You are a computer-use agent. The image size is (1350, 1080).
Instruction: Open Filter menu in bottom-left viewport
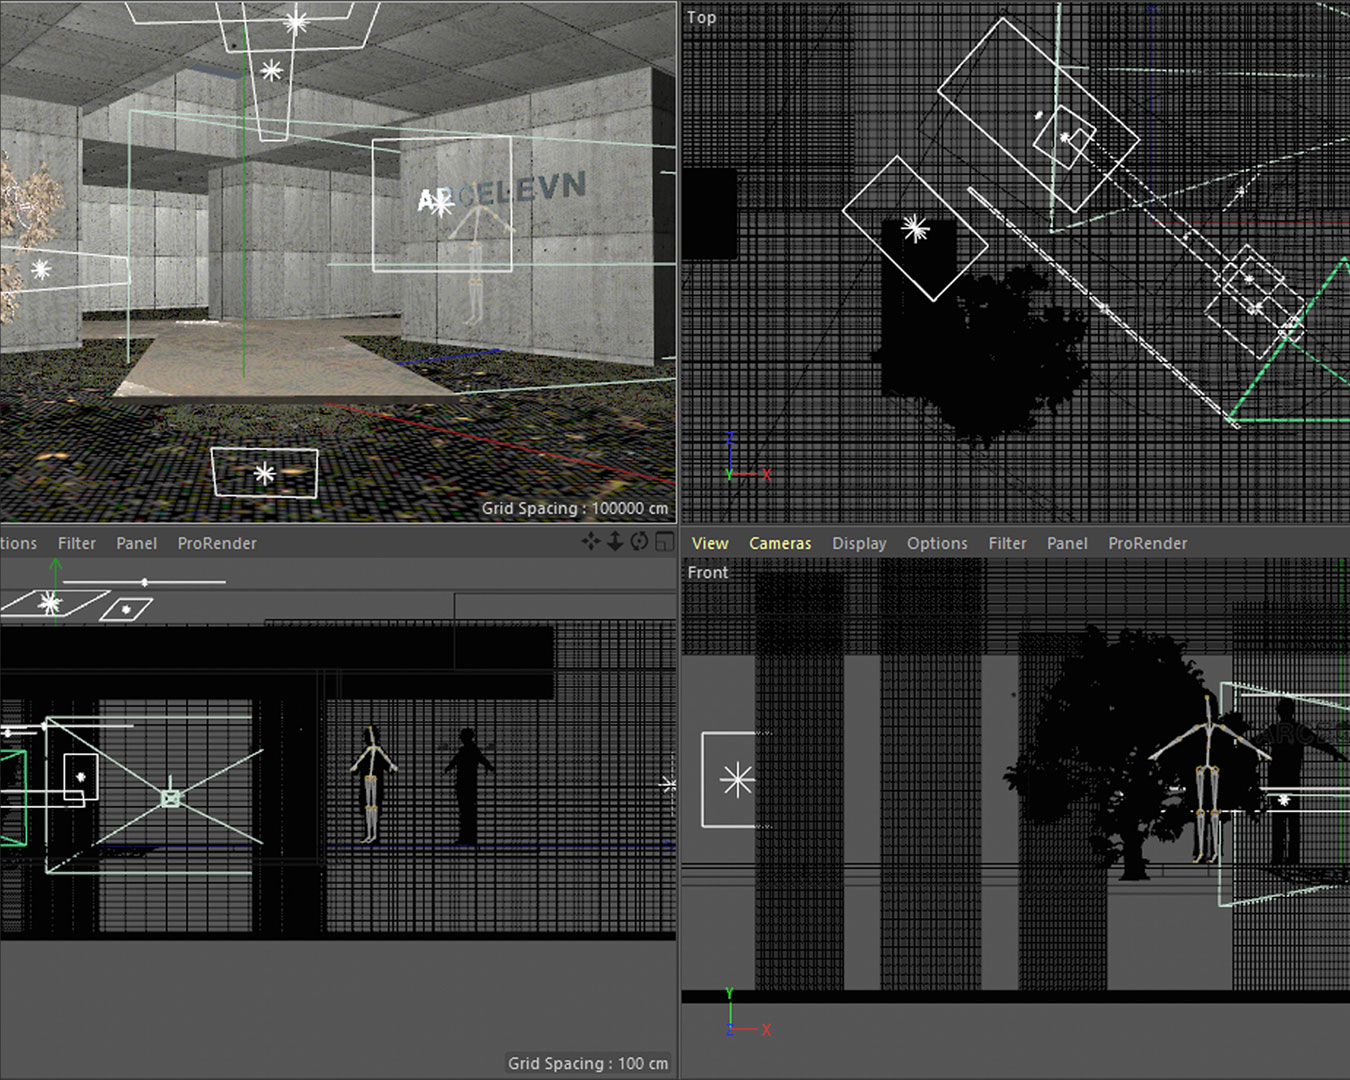click(x=77, y=543)
